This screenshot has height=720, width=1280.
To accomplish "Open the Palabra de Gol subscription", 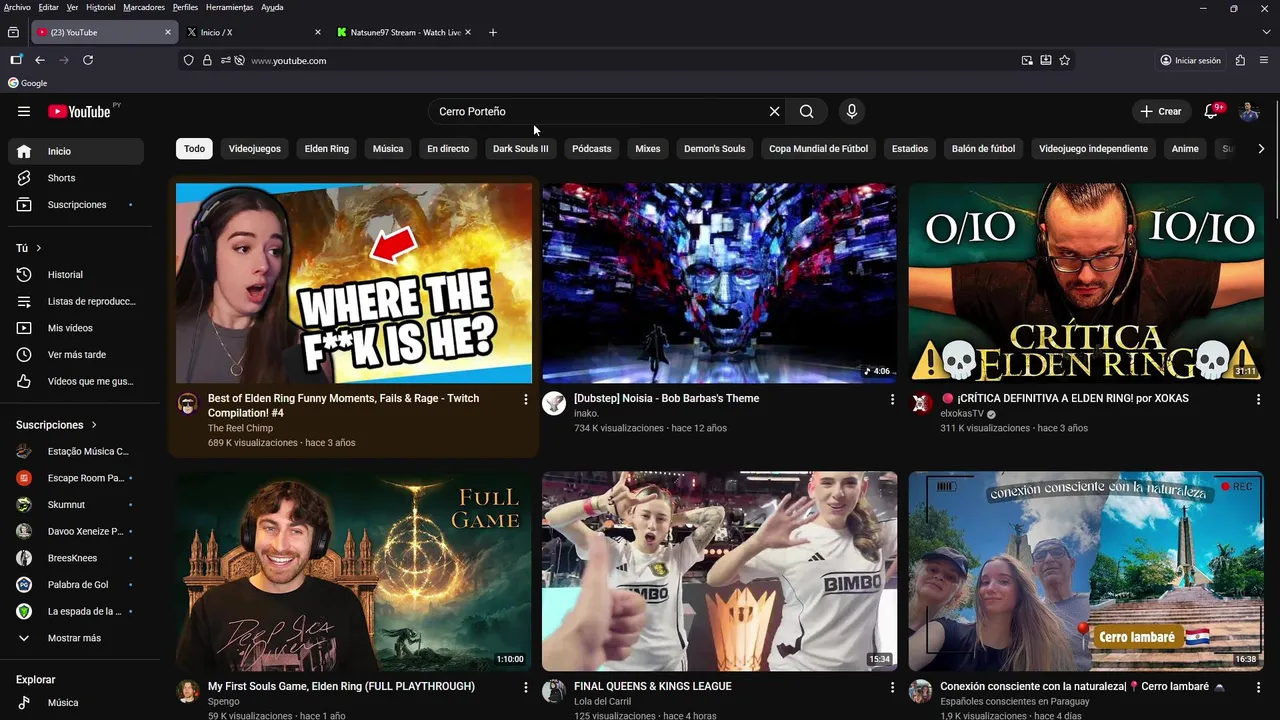I will click(76, 585).
